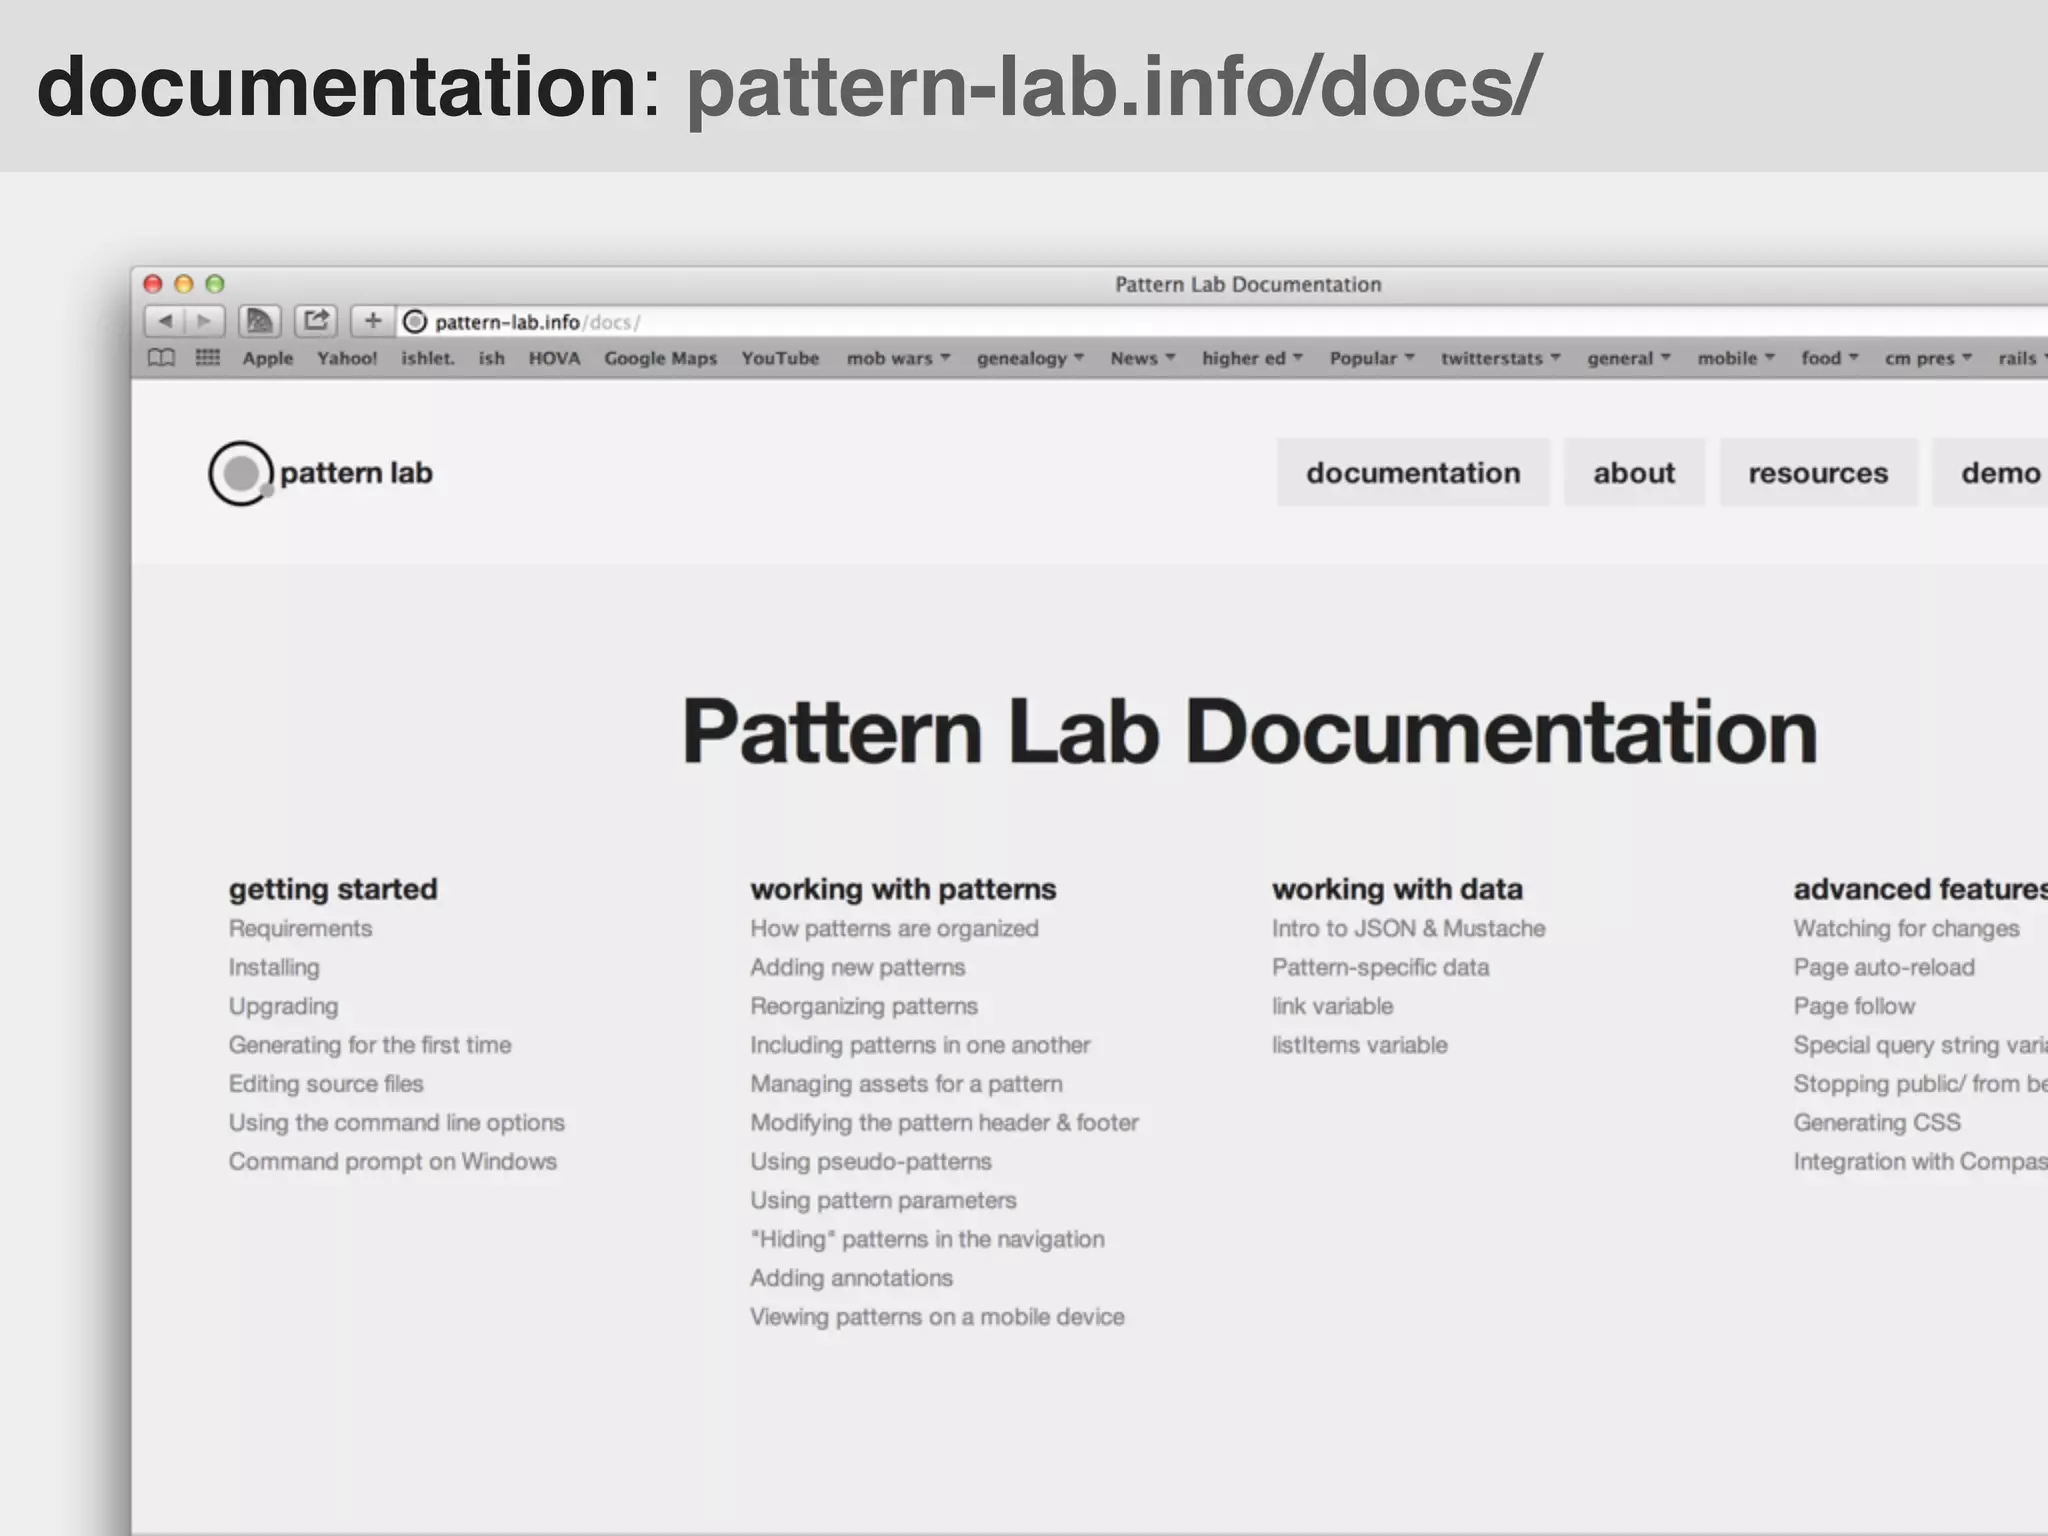
Task: Click the Share icon in toolbar
Action: (316, 321)
